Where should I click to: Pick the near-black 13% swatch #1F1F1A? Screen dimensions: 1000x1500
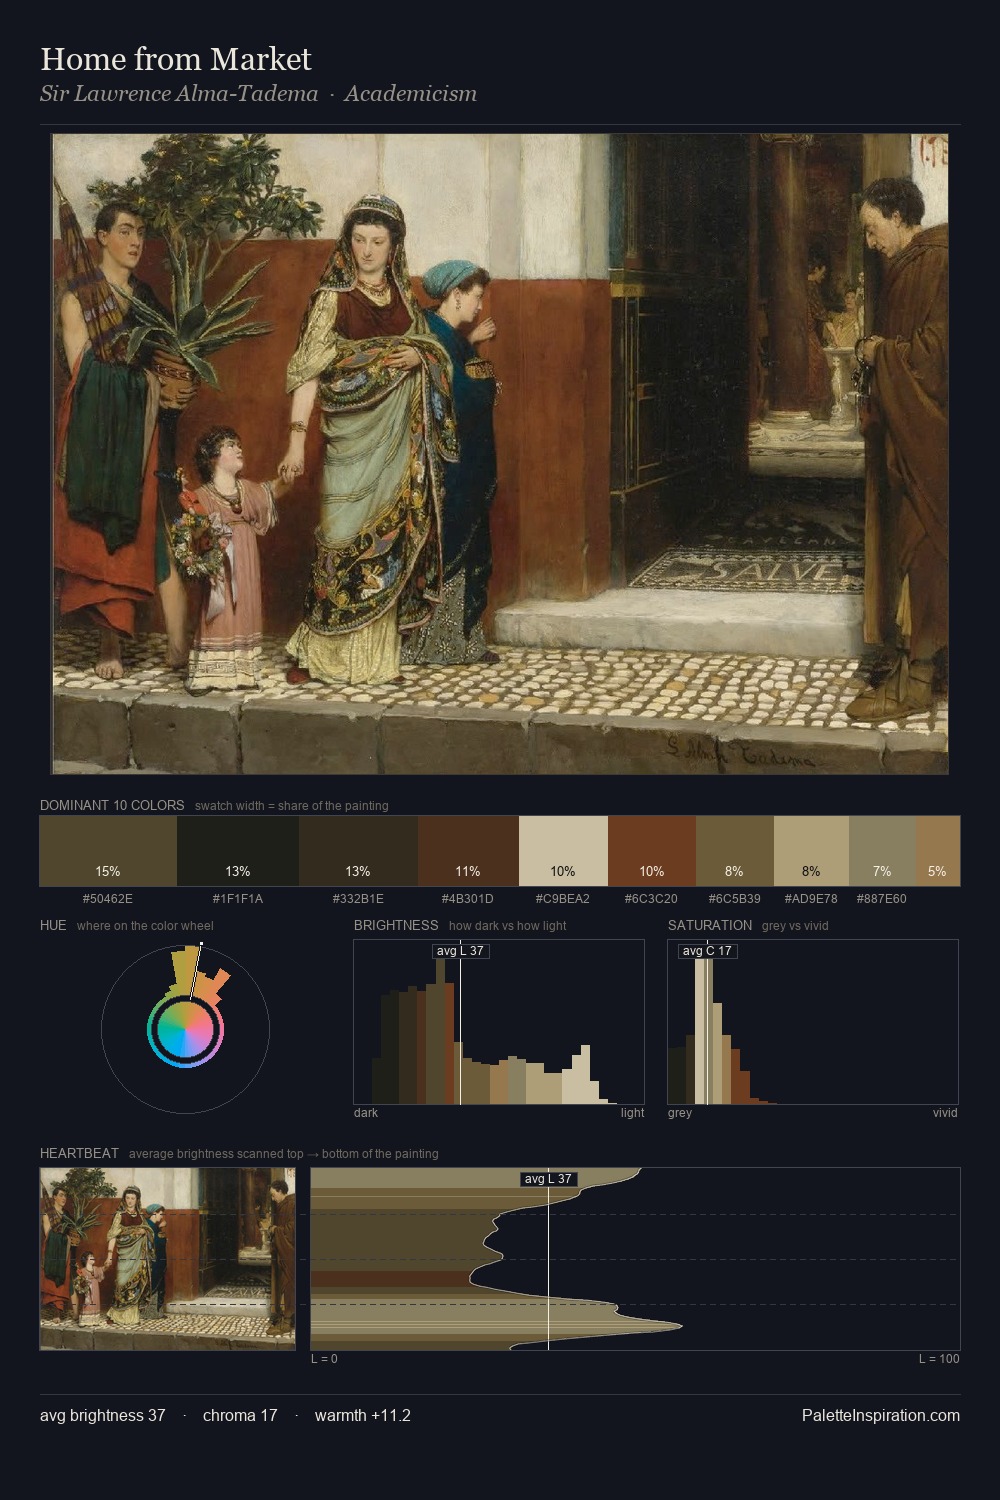click(x=238, y=851)
